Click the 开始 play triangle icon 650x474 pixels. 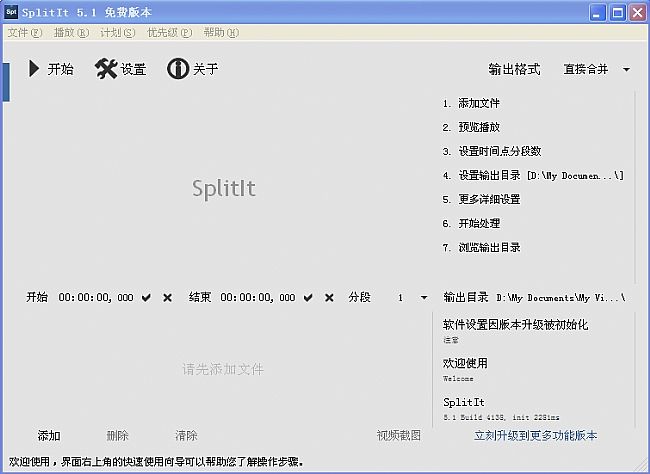(34, 69)
